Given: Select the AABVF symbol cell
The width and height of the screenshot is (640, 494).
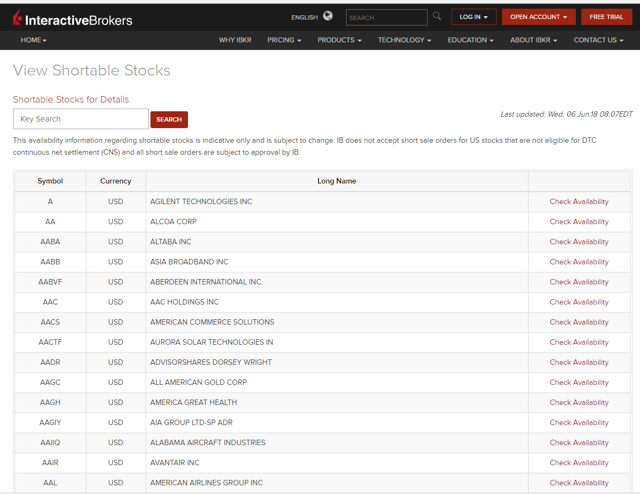Looking at the screenshot, I should pos(50,282).
